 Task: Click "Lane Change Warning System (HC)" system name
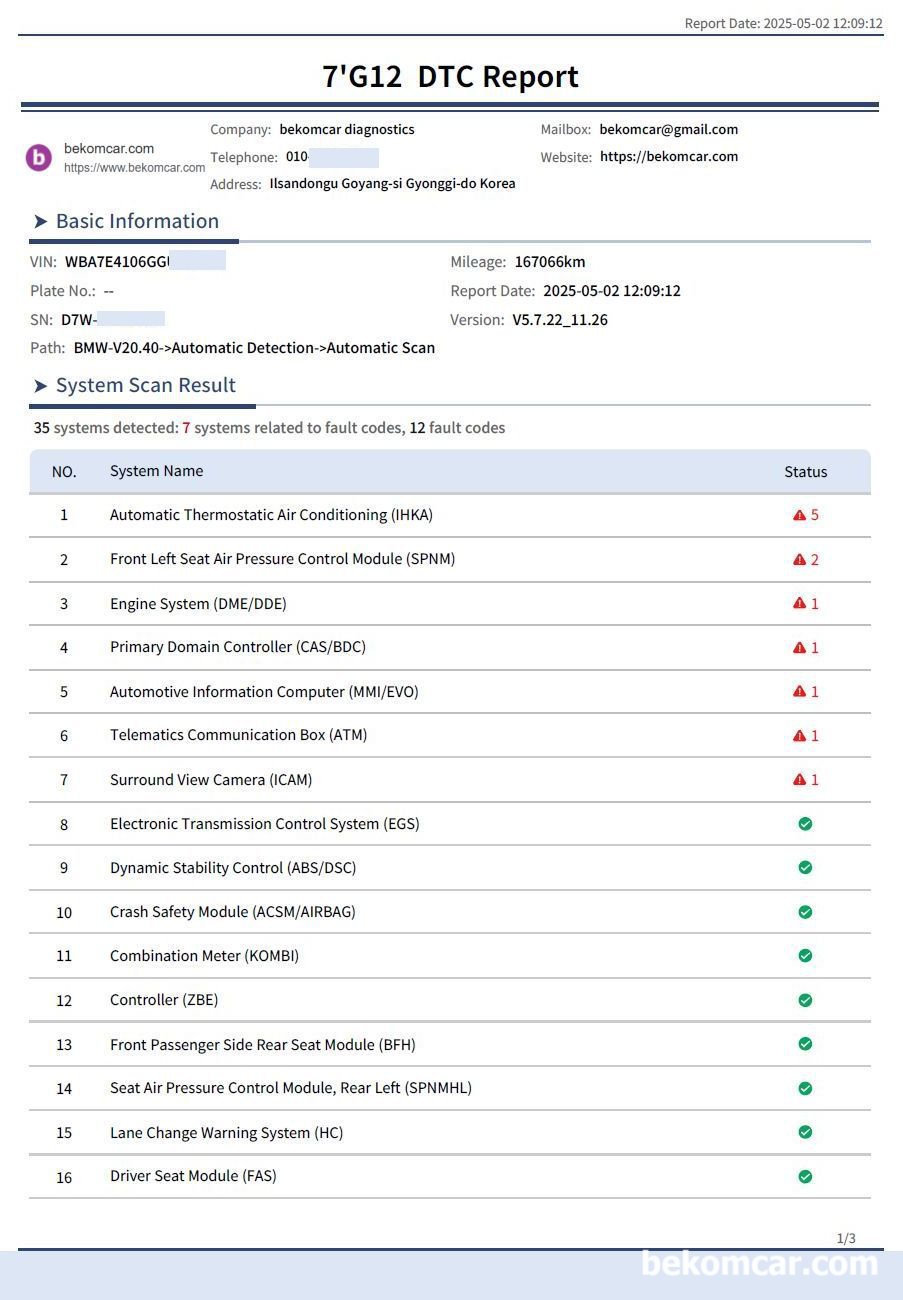[227, 1132]
